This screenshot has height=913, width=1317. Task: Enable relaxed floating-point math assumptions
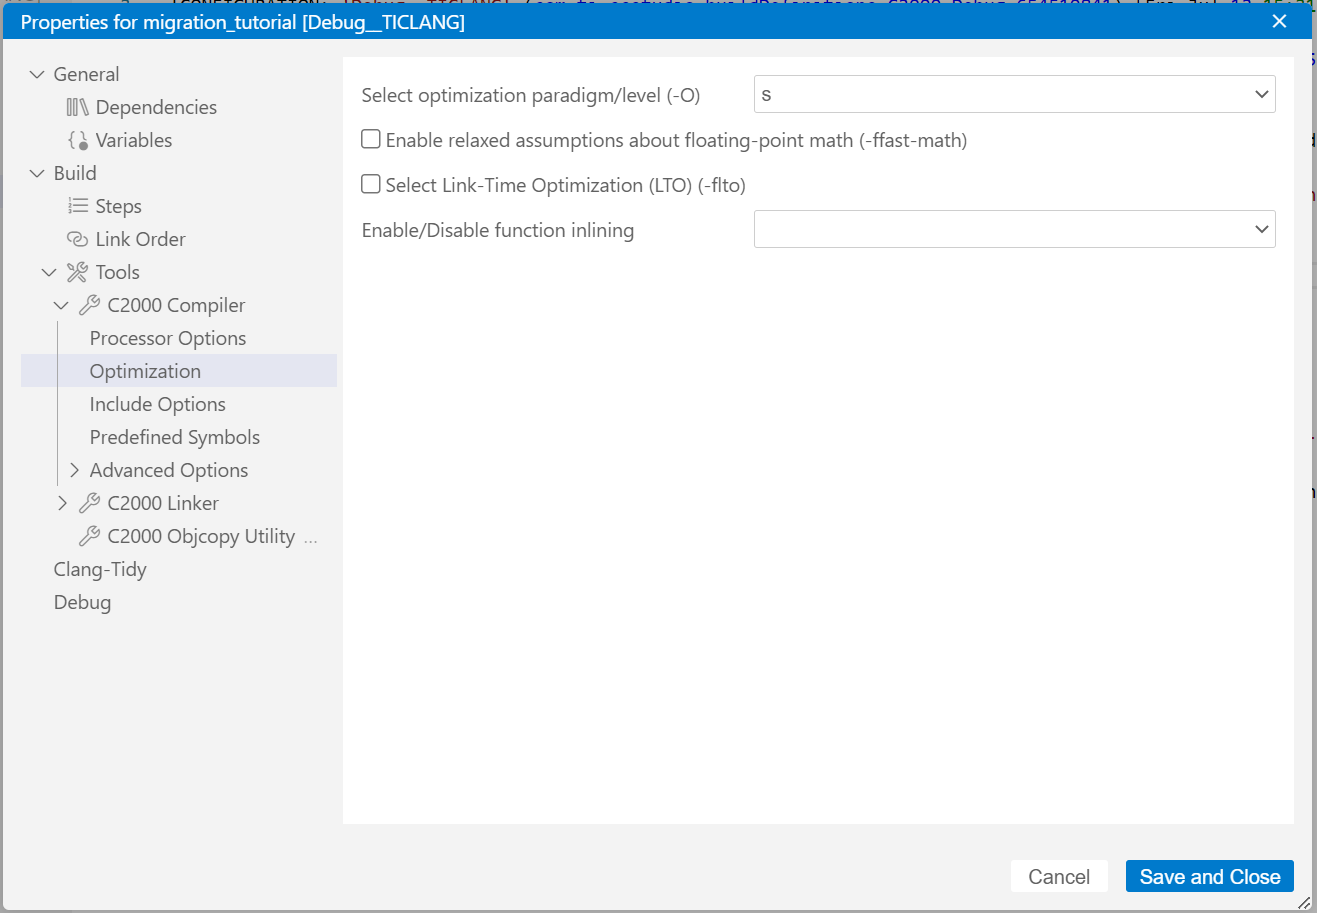point(370,139)
